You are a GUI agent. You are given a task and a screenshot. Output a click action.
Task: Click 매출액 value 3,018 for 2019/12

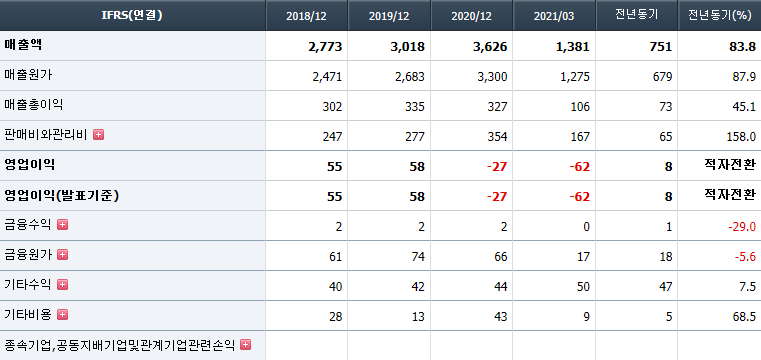408,47
